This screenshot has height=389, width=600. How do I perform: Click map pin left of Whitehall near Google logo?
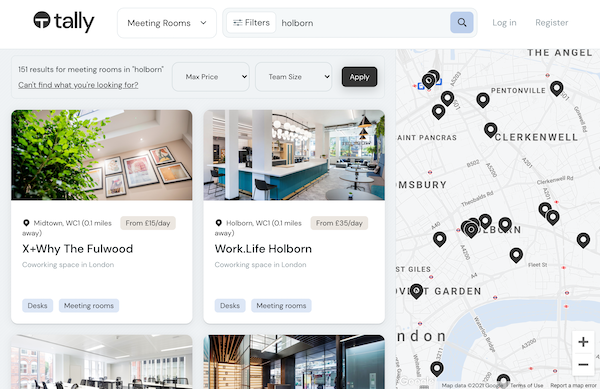click(437, 369)
